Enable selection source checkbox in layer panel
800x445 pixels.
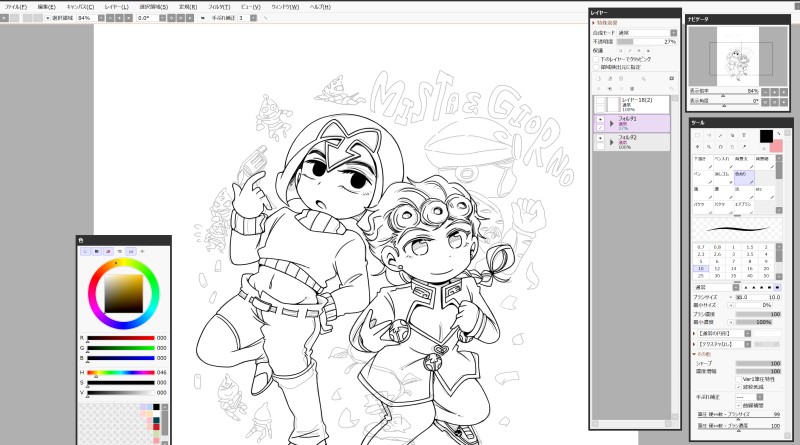[596, 67]
